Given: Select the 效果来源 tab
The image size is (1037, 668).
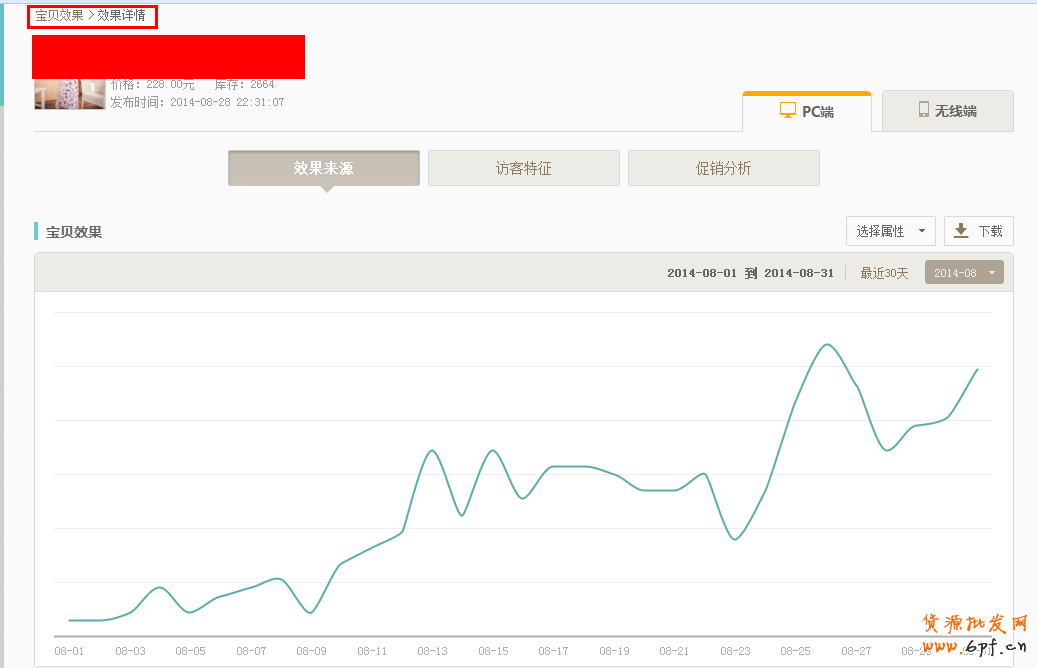Looking at the screenshot, I should (323, 168).
